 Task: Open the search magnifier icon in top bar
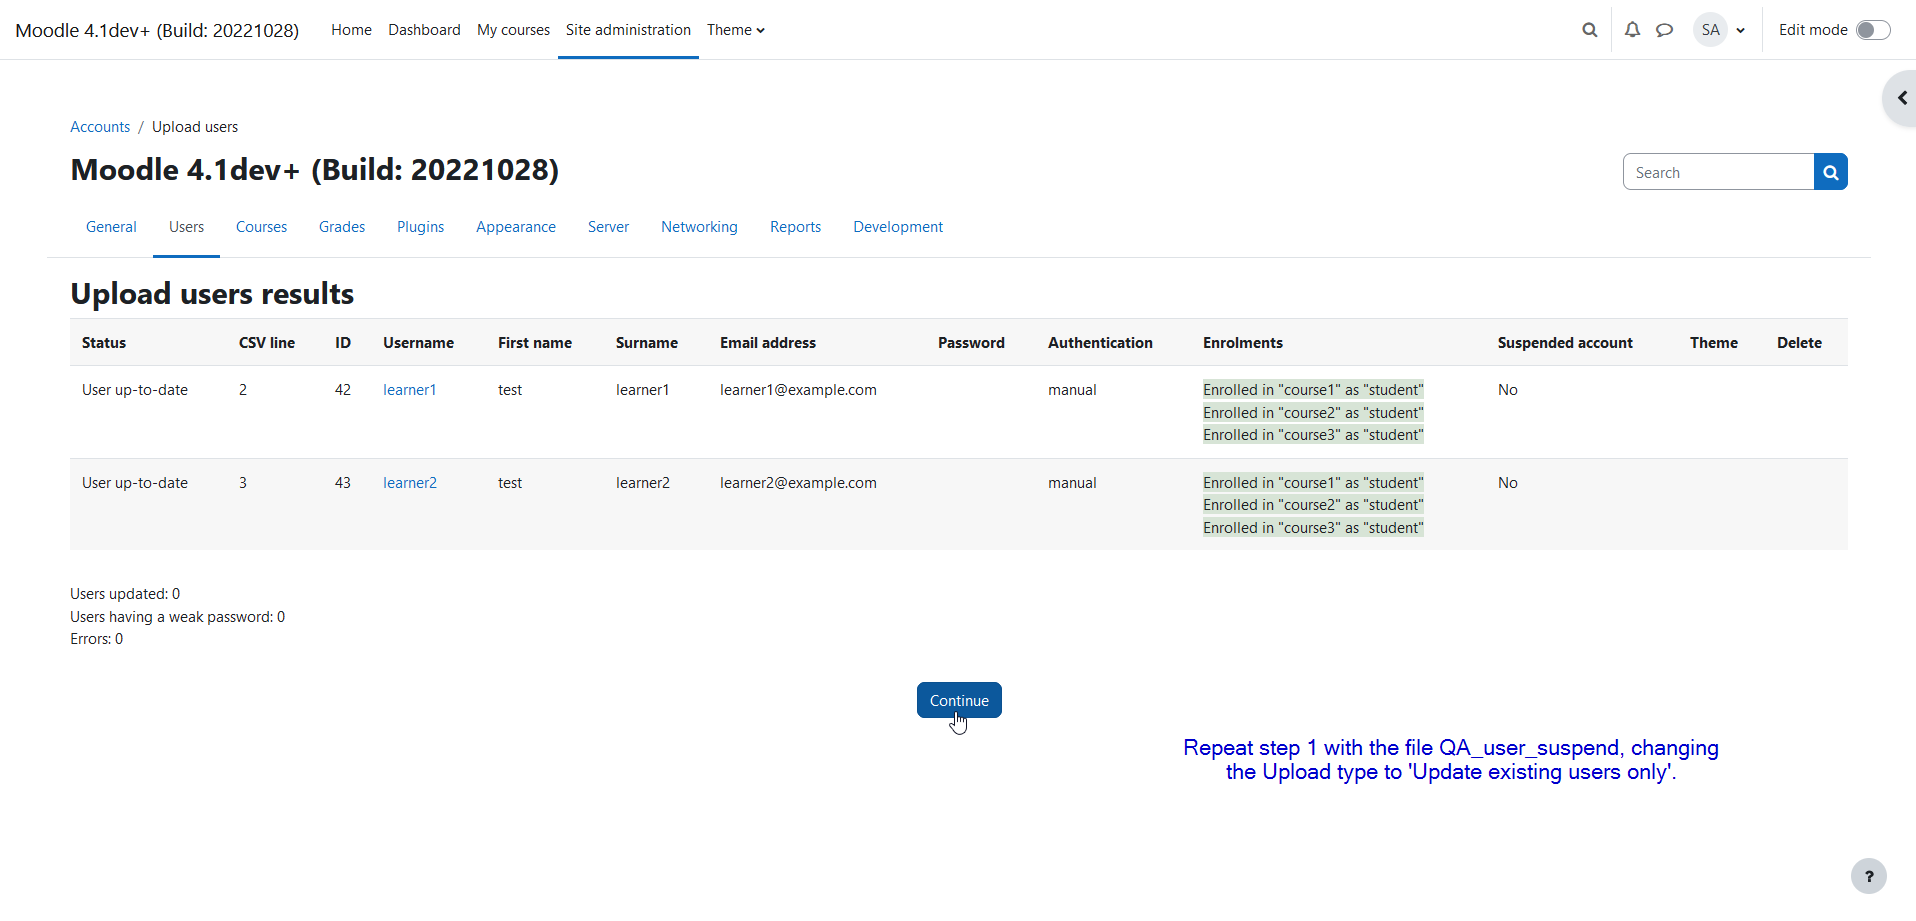(x=1589, y=30)
